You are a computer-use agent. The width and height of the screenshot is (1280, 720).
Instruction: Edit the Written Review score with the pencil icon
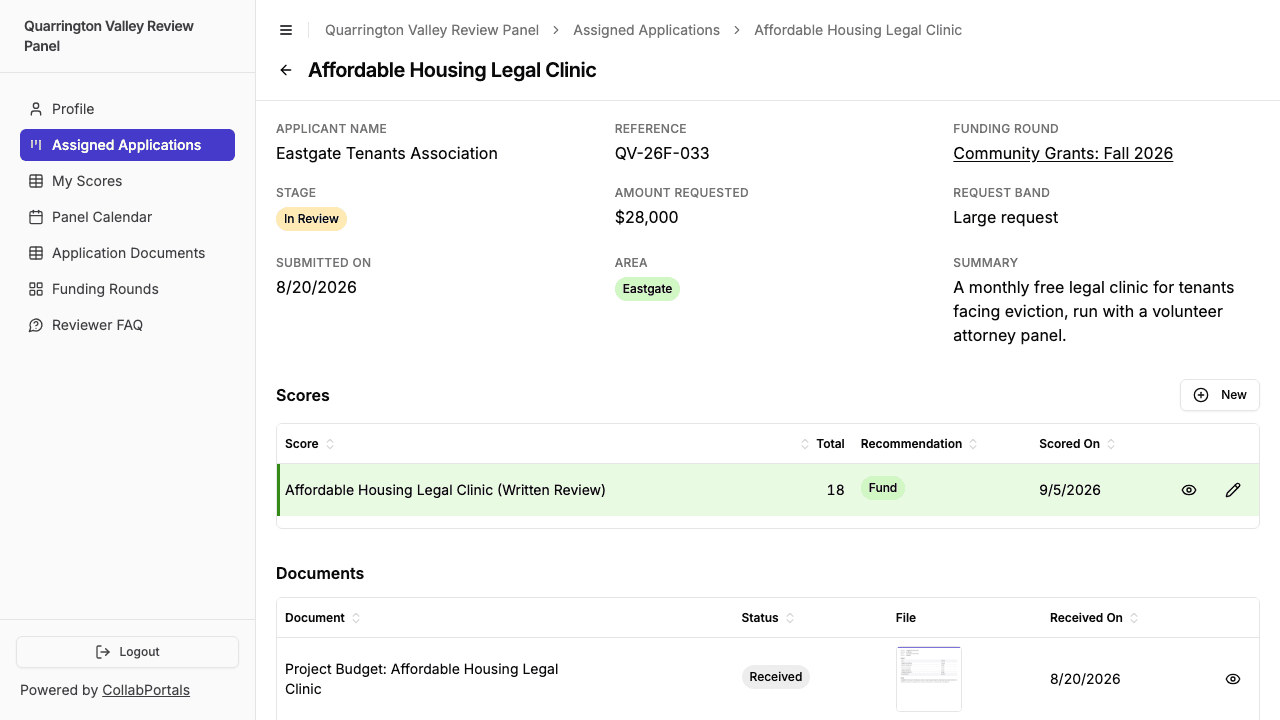click(1233, 490)
